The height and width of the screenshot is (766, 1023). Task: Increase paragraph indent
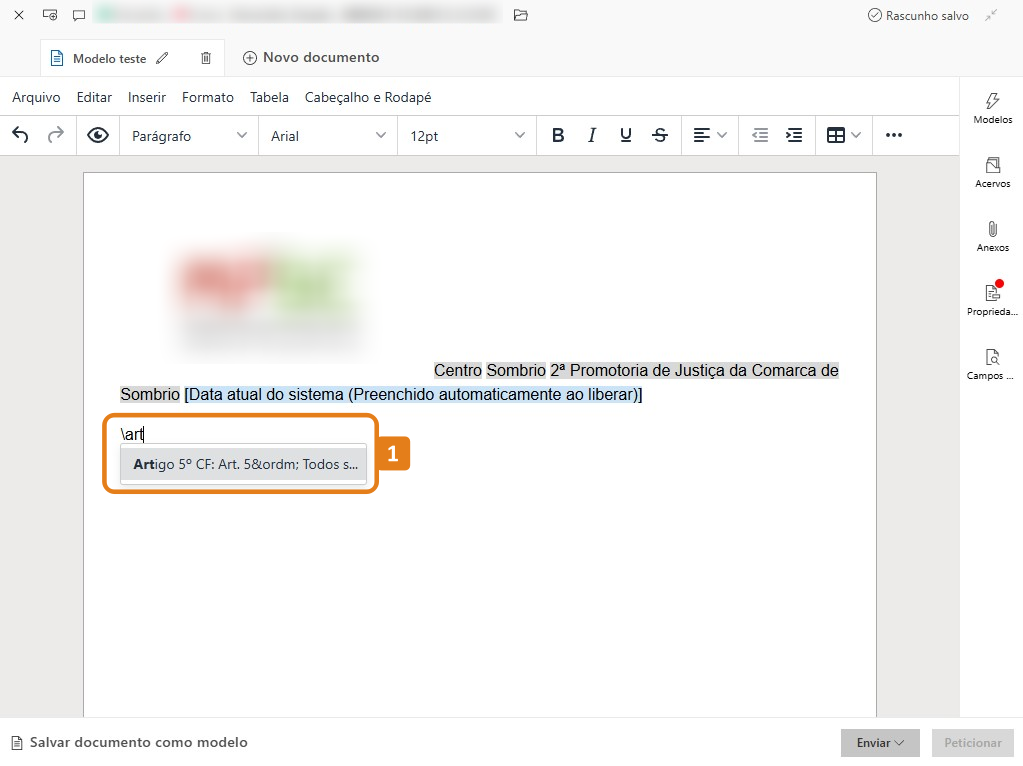pos(794,135)
